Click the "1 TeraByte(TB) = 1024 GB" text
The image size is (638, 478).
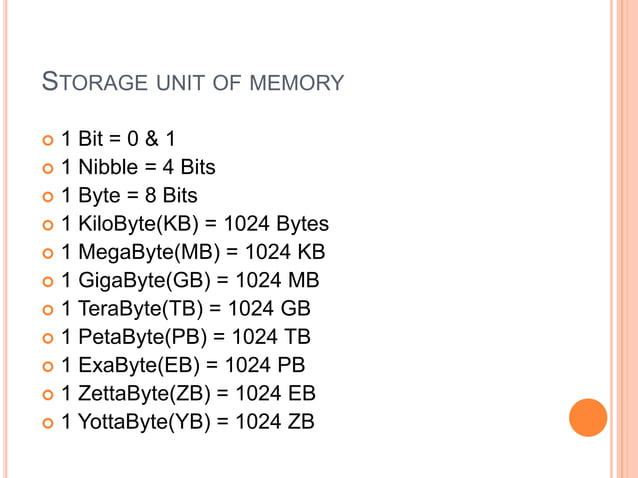click(186, 308)
